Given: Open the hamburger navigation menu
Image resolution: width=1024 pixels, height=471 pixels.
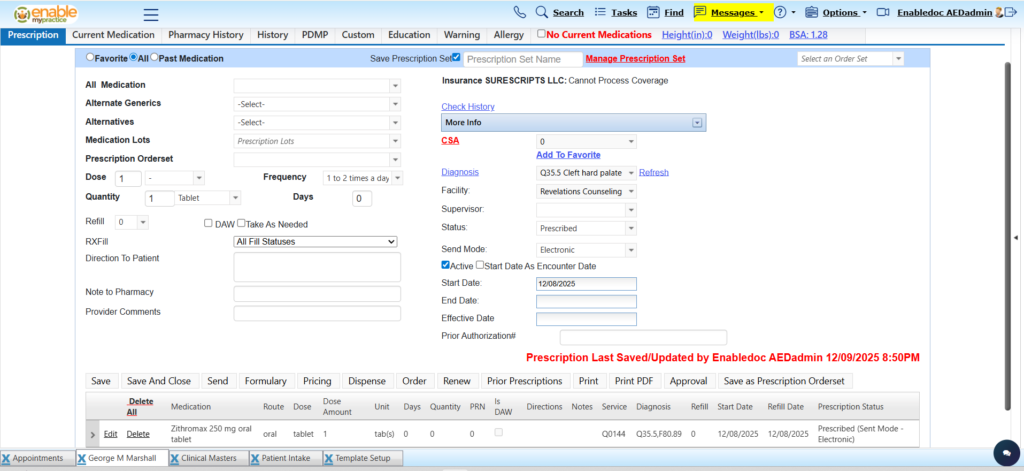Looking at the screenshot, I should coord(151,14).
